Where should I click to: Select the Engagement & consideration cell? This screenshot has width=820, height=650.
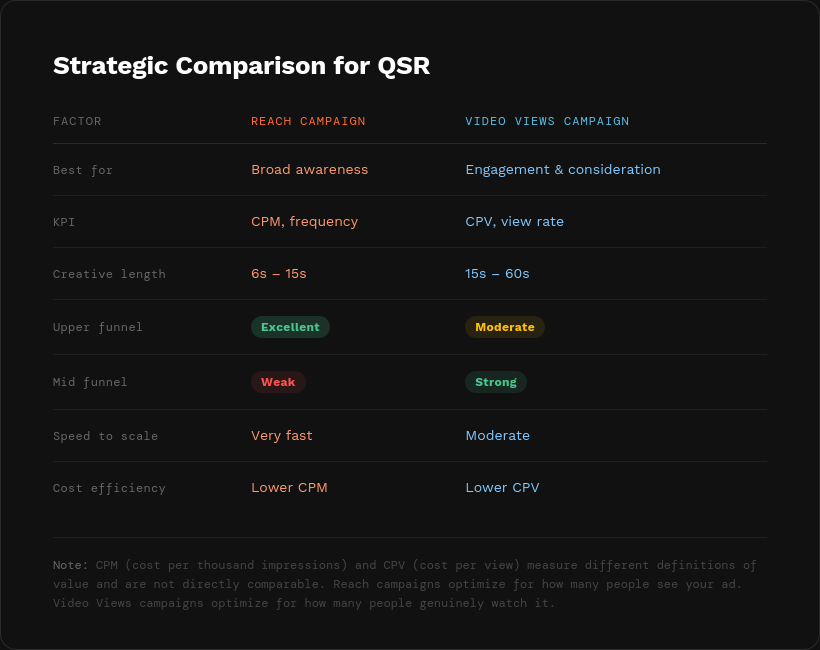click(x=563, y=170)
